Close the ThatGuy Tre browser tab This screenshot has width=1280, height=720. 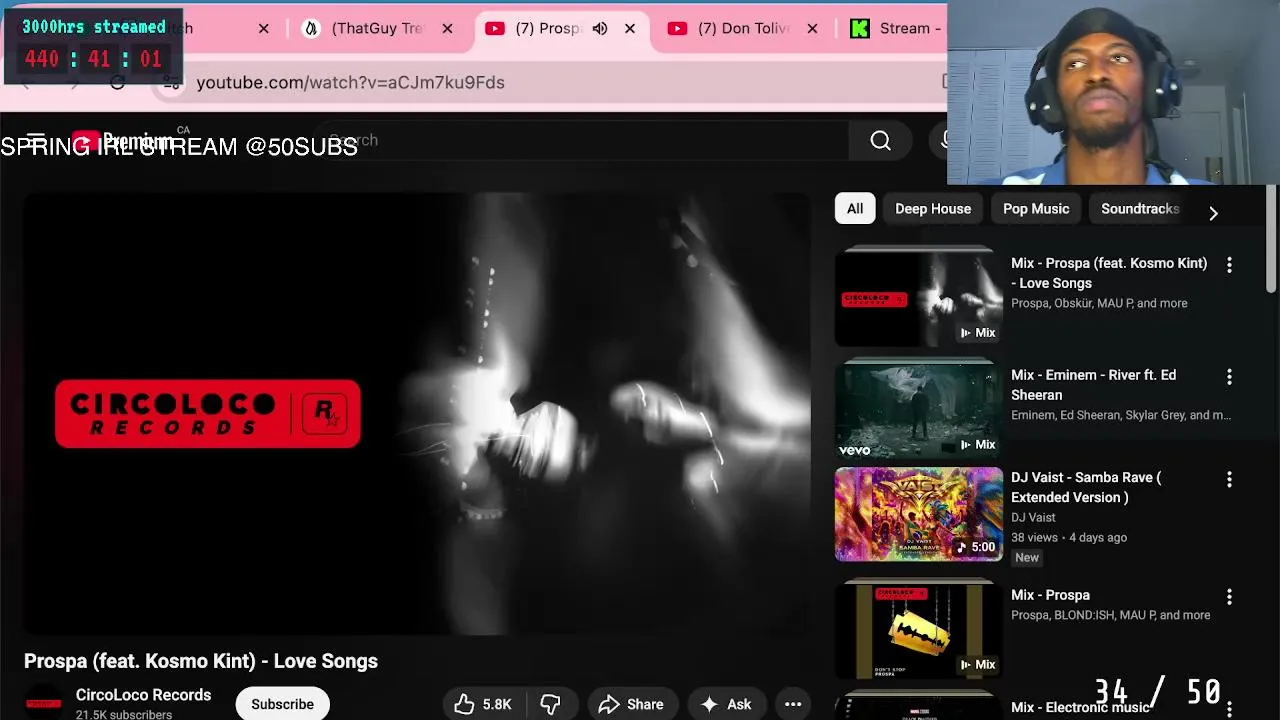(x=447, y=28)
